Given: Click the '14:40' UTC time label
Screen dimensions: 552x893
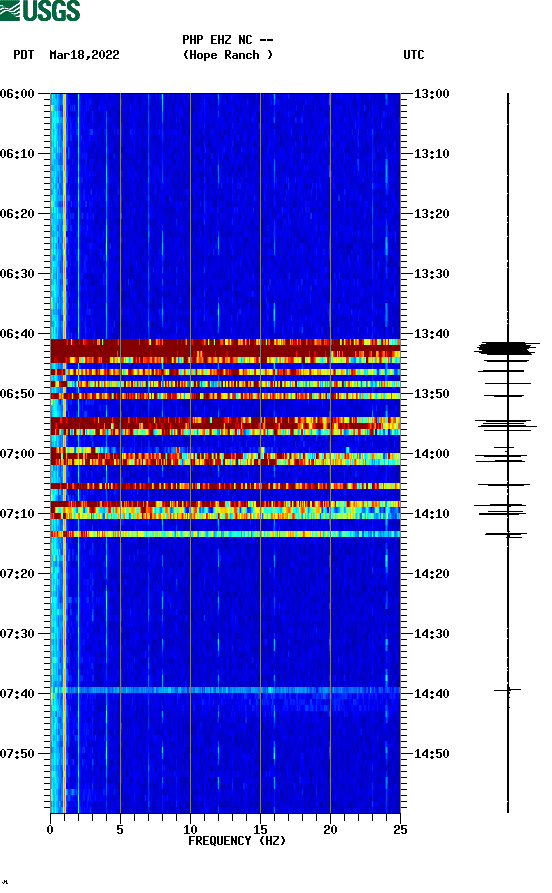Looking at the screenshot, I should (432, 694).
